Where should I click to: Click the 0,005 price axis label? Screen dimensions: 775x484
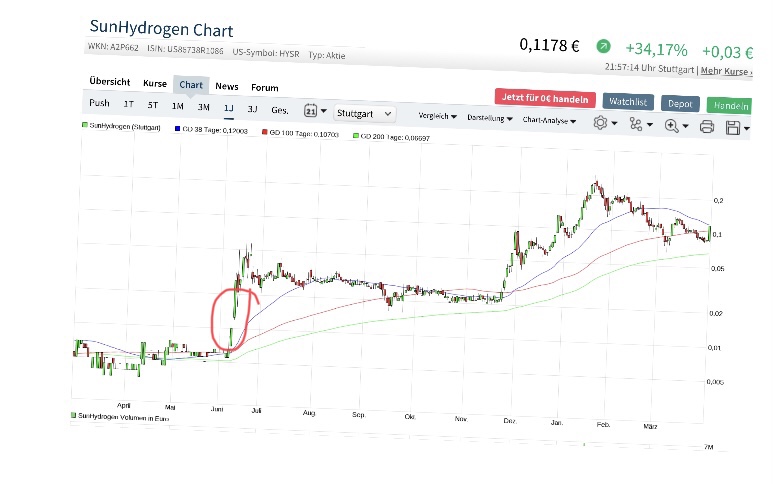[715, 382]
